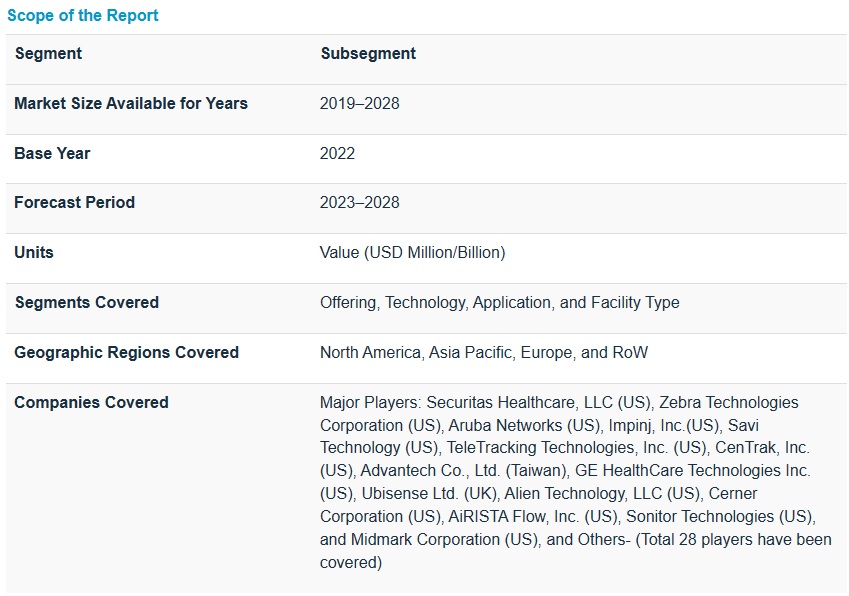
Task: Select the 'Geographic Regions Covered' label
Action: (126, 352)
